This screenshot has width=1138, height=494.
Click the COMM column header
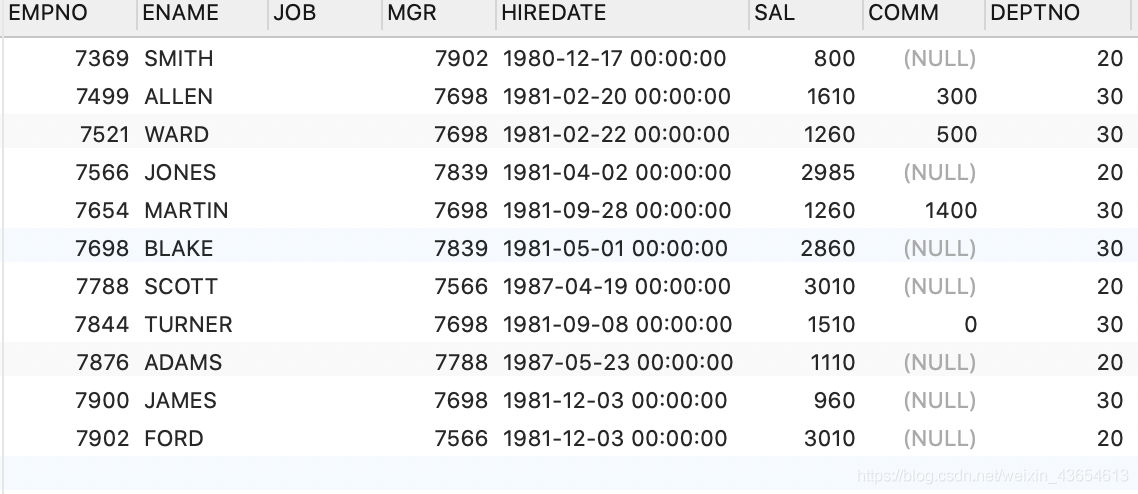click(x=923, y=13)
